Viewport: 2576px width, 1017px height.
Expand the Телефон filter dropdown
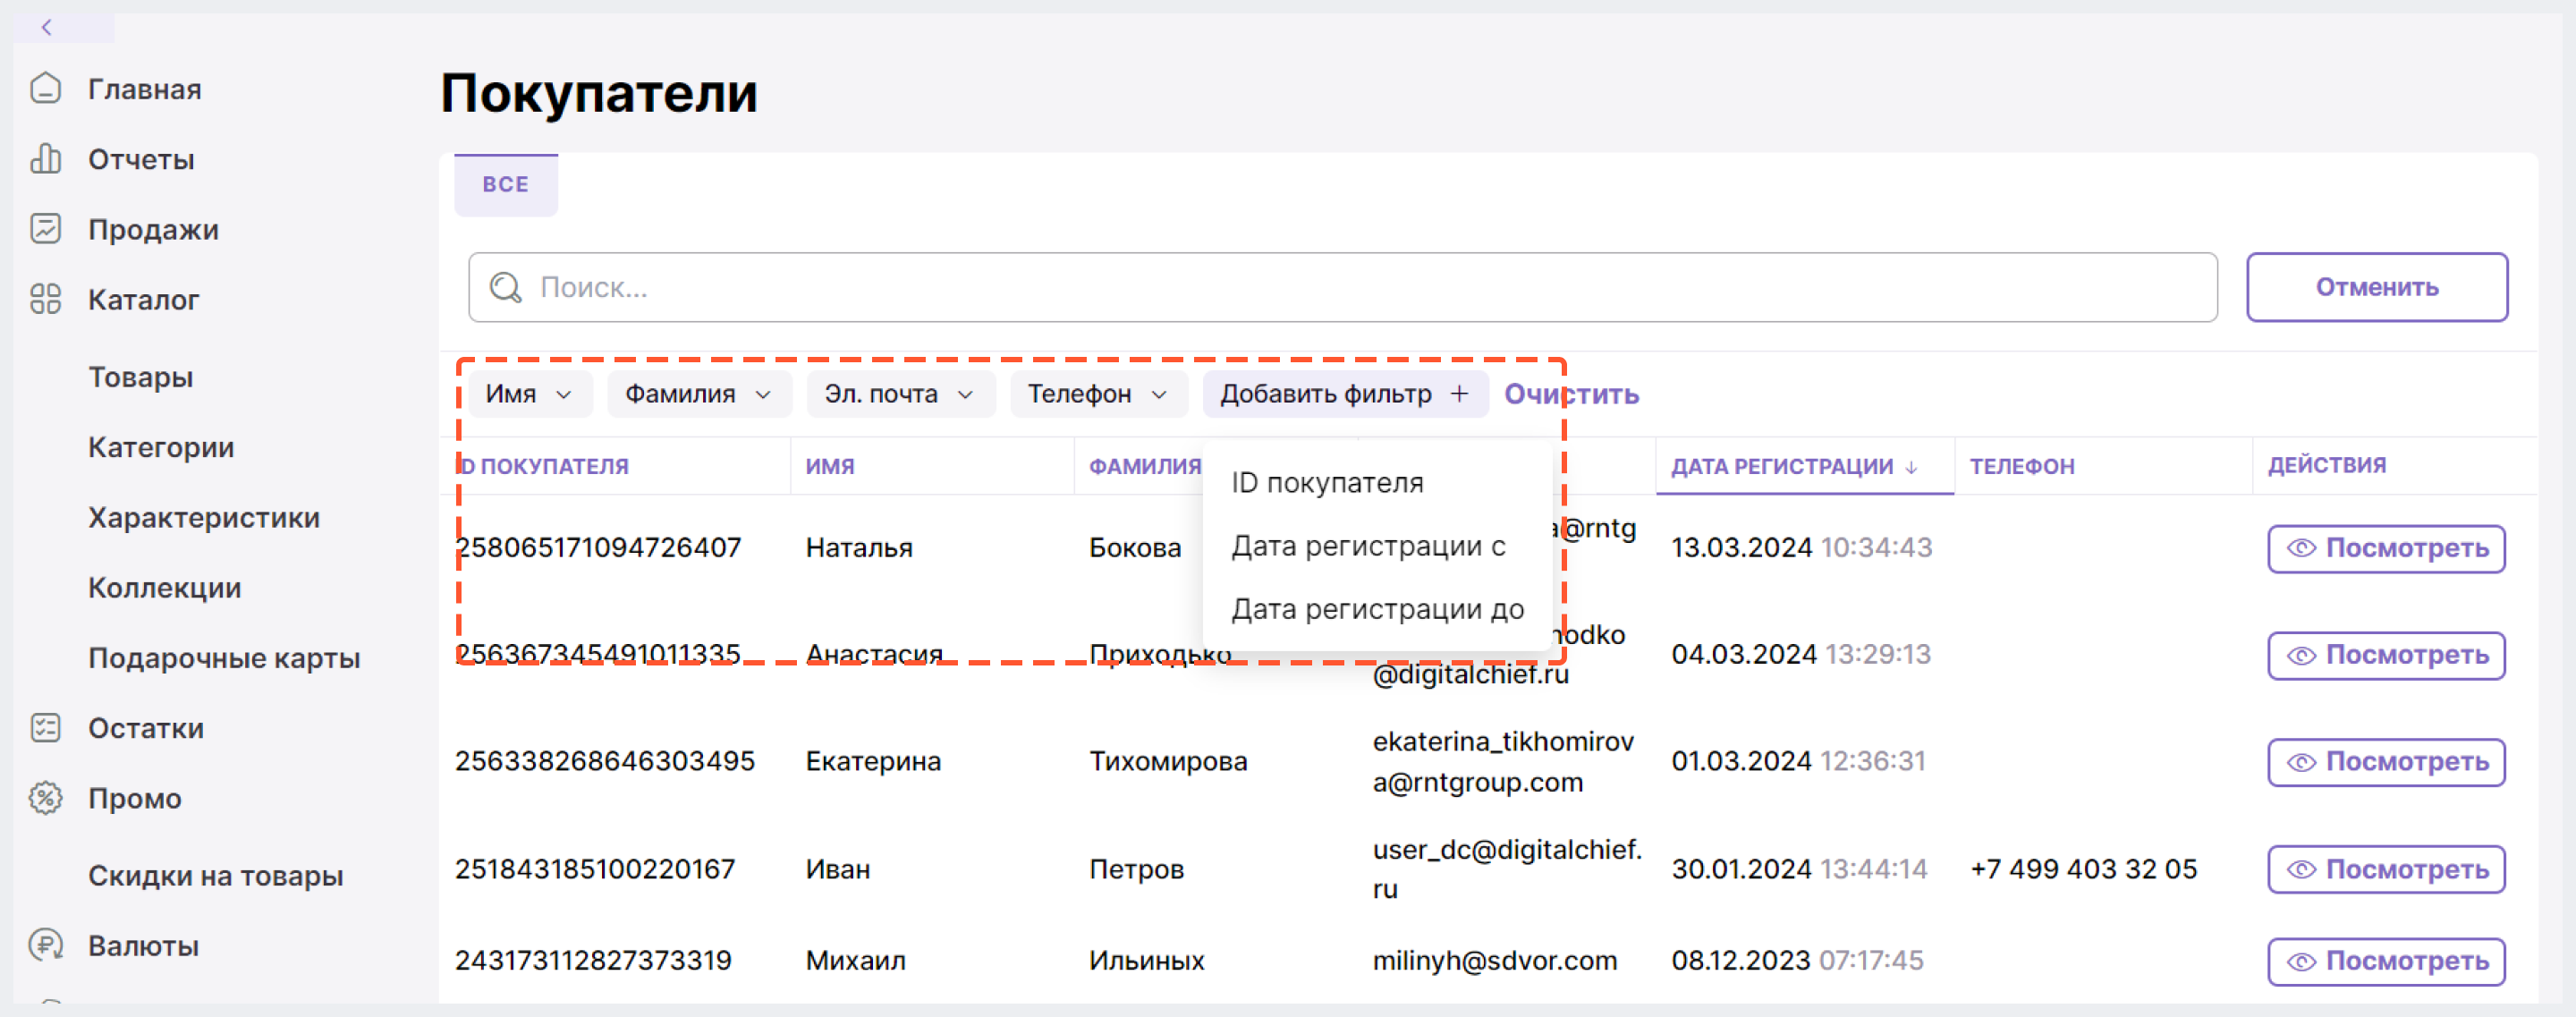1098,394
